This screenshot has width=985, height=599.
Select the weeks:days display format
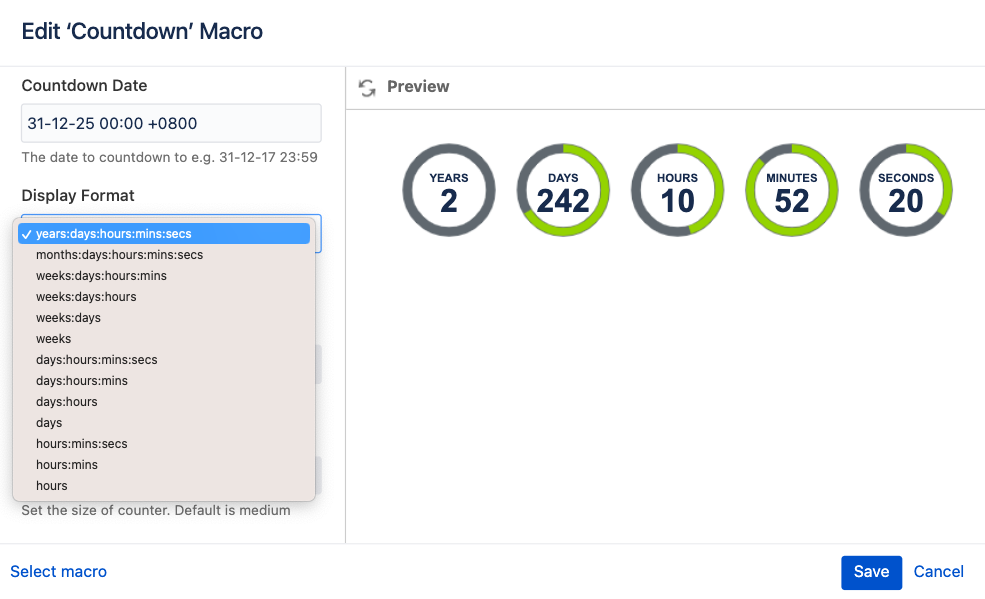pos(68,318)
